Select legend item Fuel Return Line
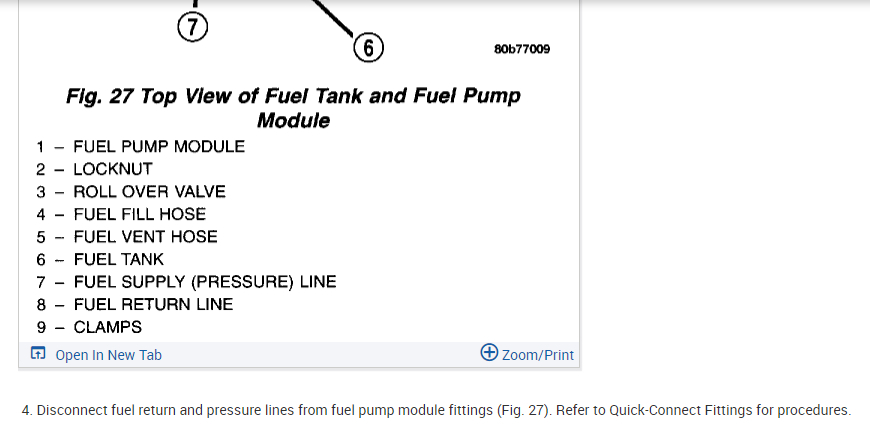The height and width of the screenshot is (433, 870). [x=153, y=304]
